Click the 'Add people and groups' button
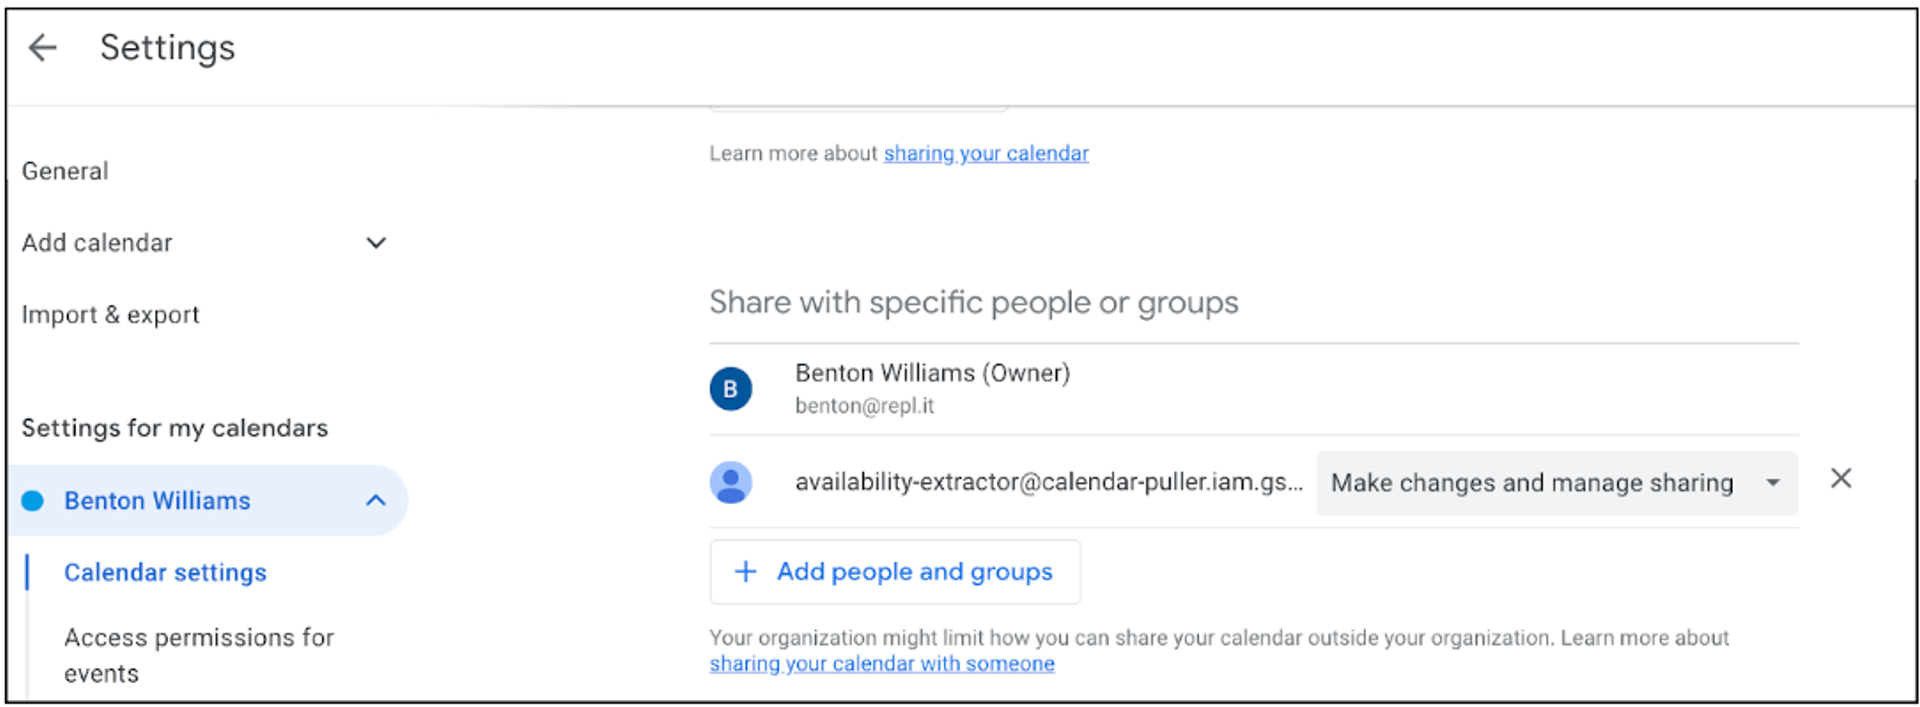The image size is (1920, 707). pos(895,572)
